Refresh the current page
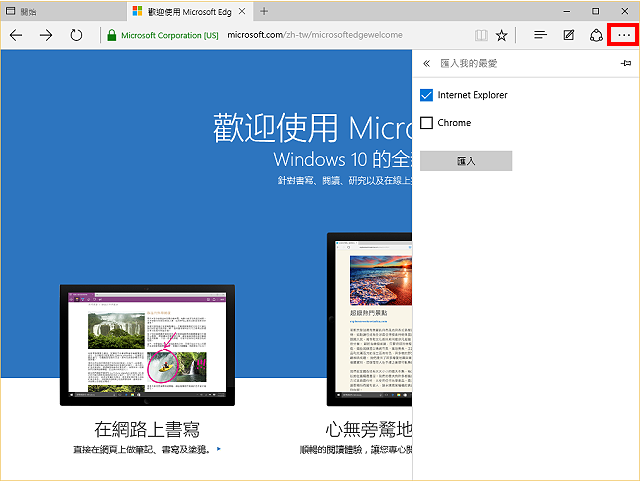 point(76,35)
